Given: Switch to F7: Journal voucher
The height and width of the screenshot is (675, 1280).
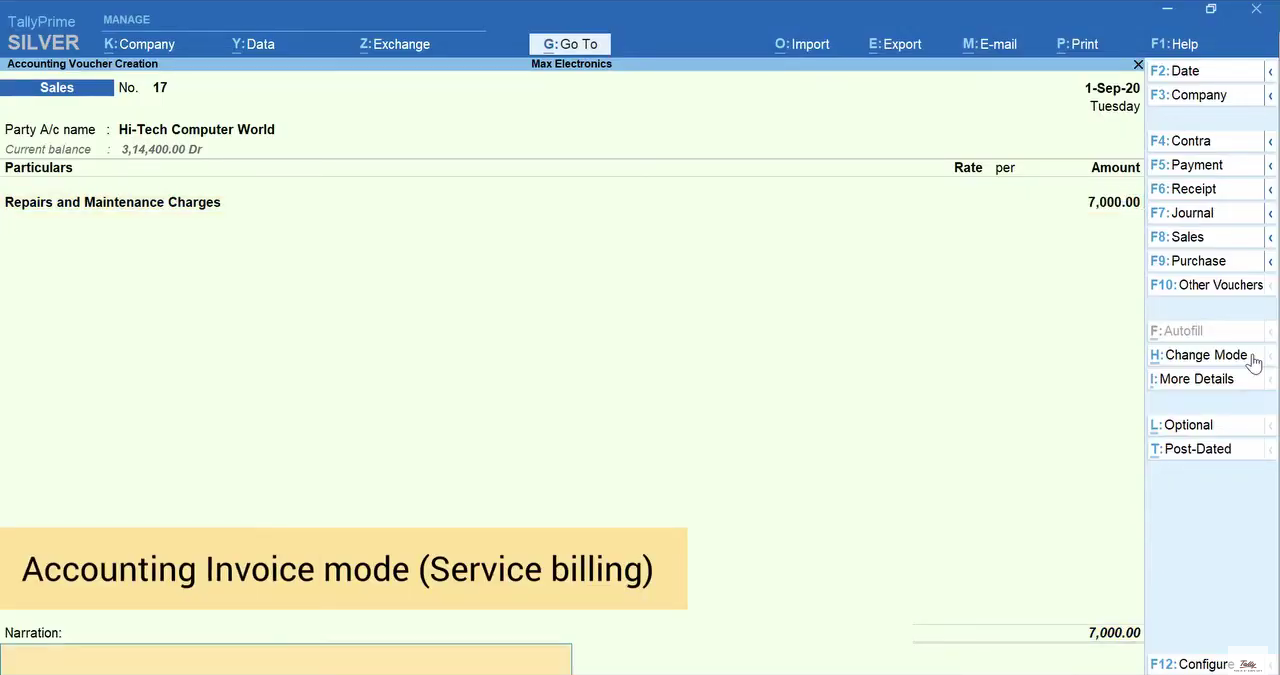Looking at the screenshot, I should click(1205, 213).
